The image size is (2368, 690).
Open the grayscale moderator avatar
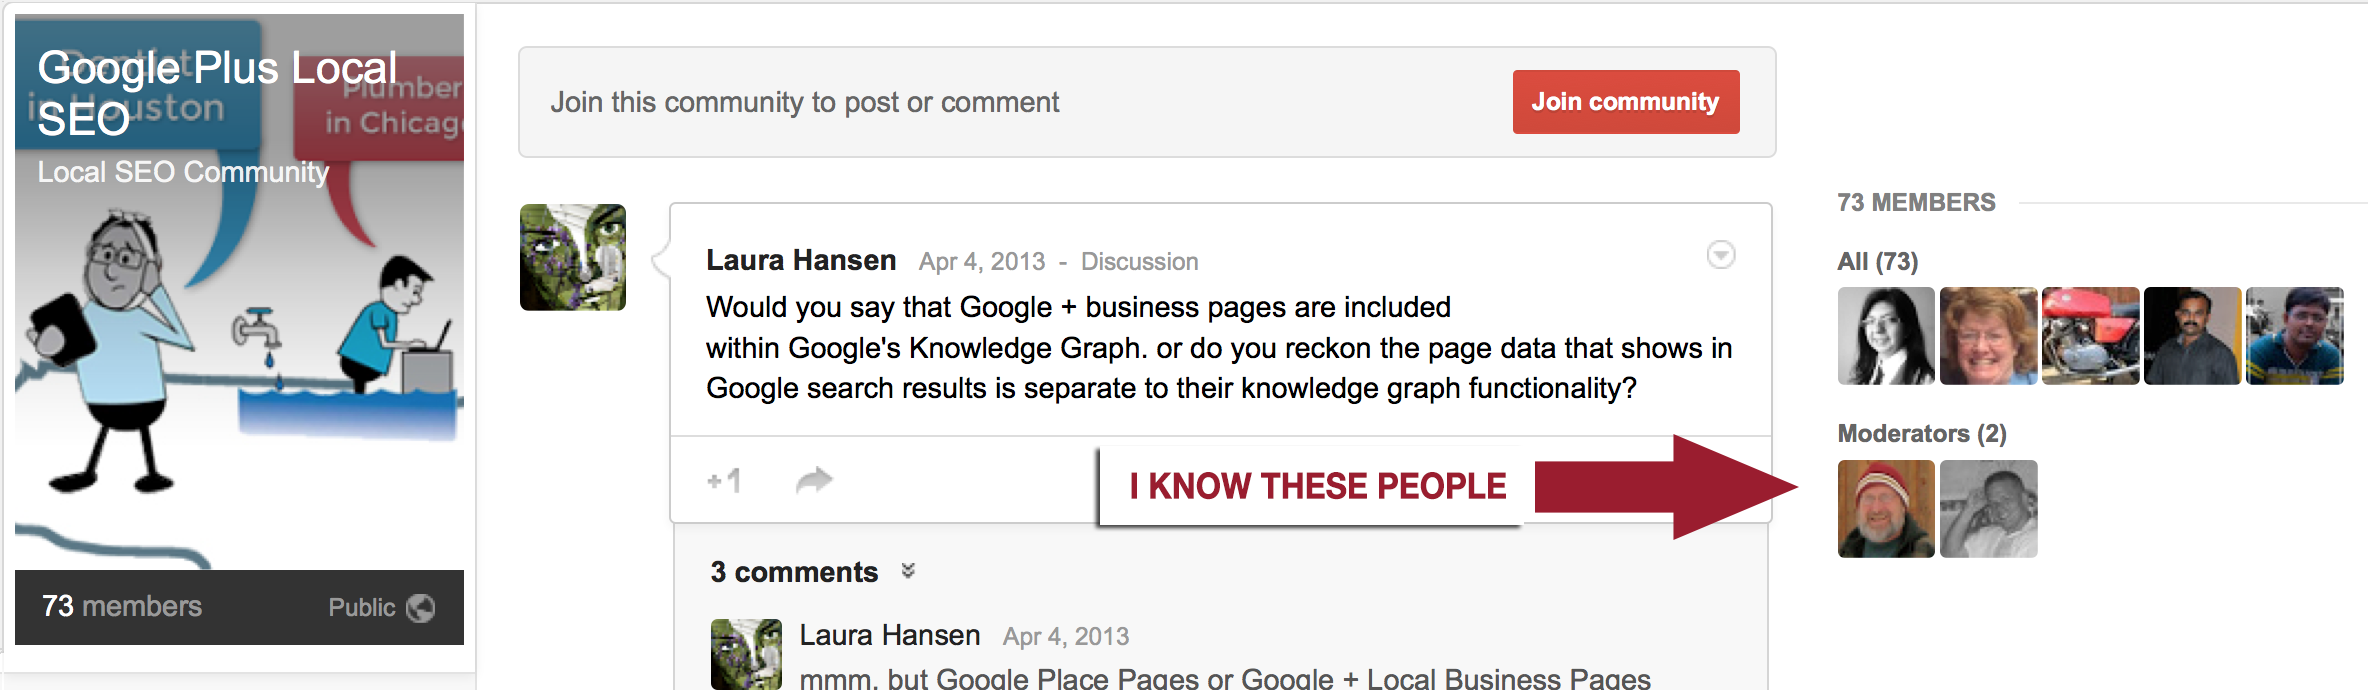tap(1988, 509)
